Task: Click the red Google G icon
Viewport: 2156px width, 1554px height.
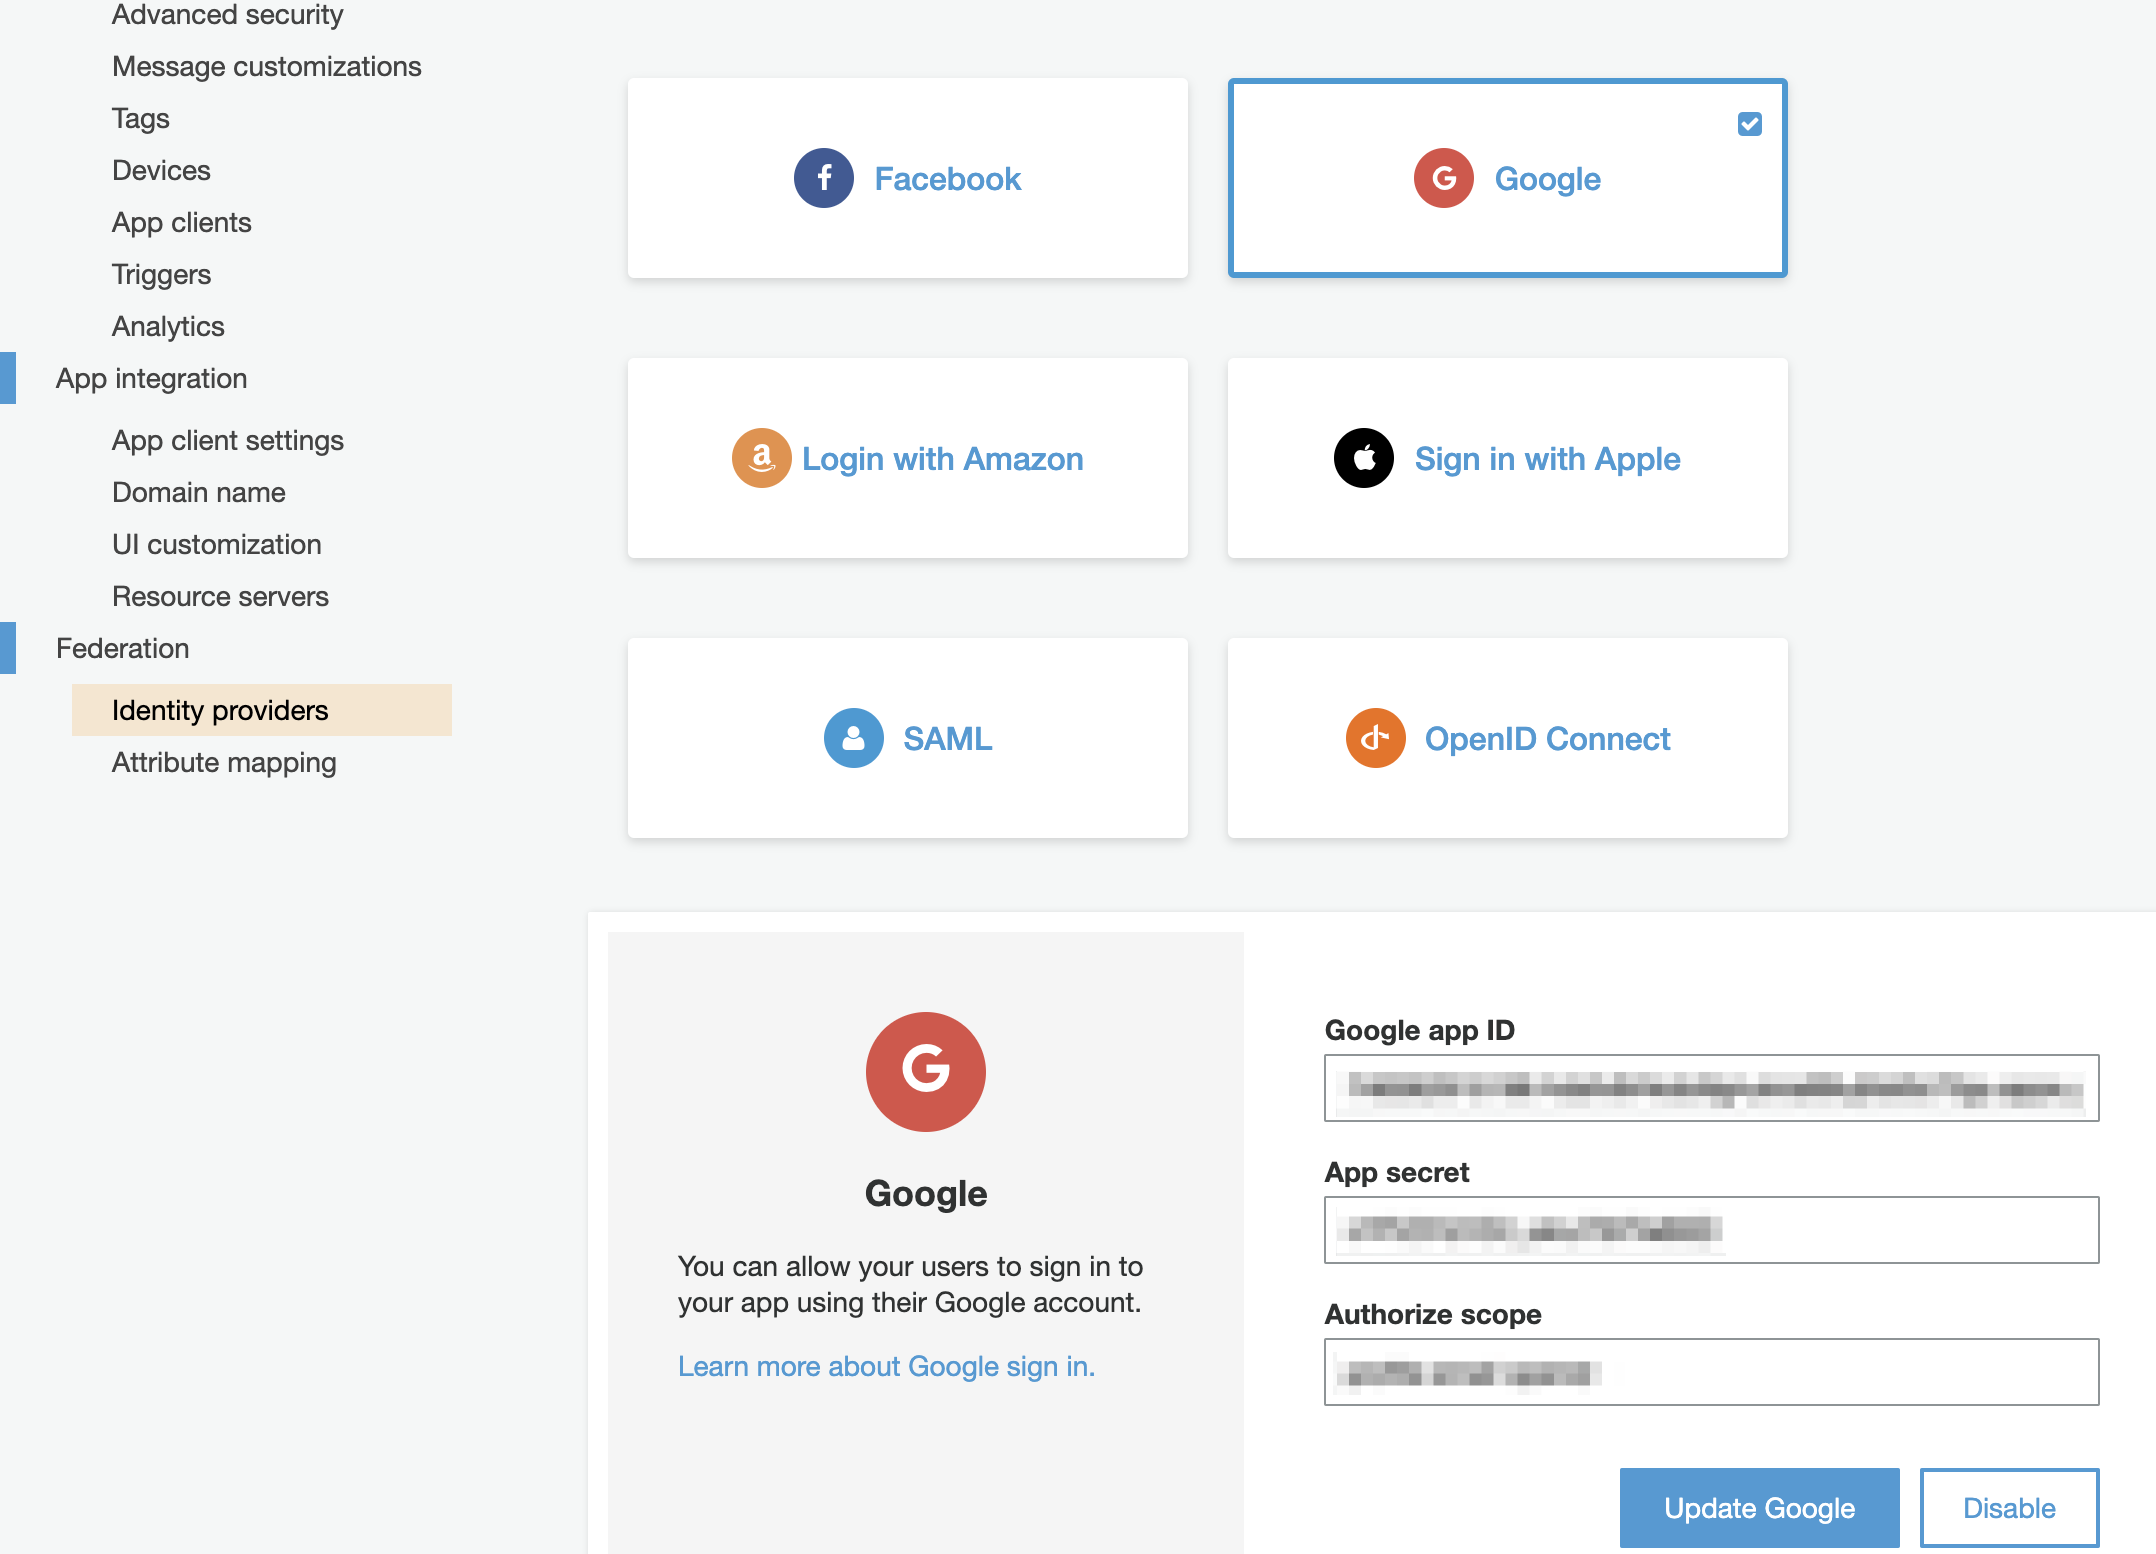Action: pyautogui.click(x=1443, y=178)
